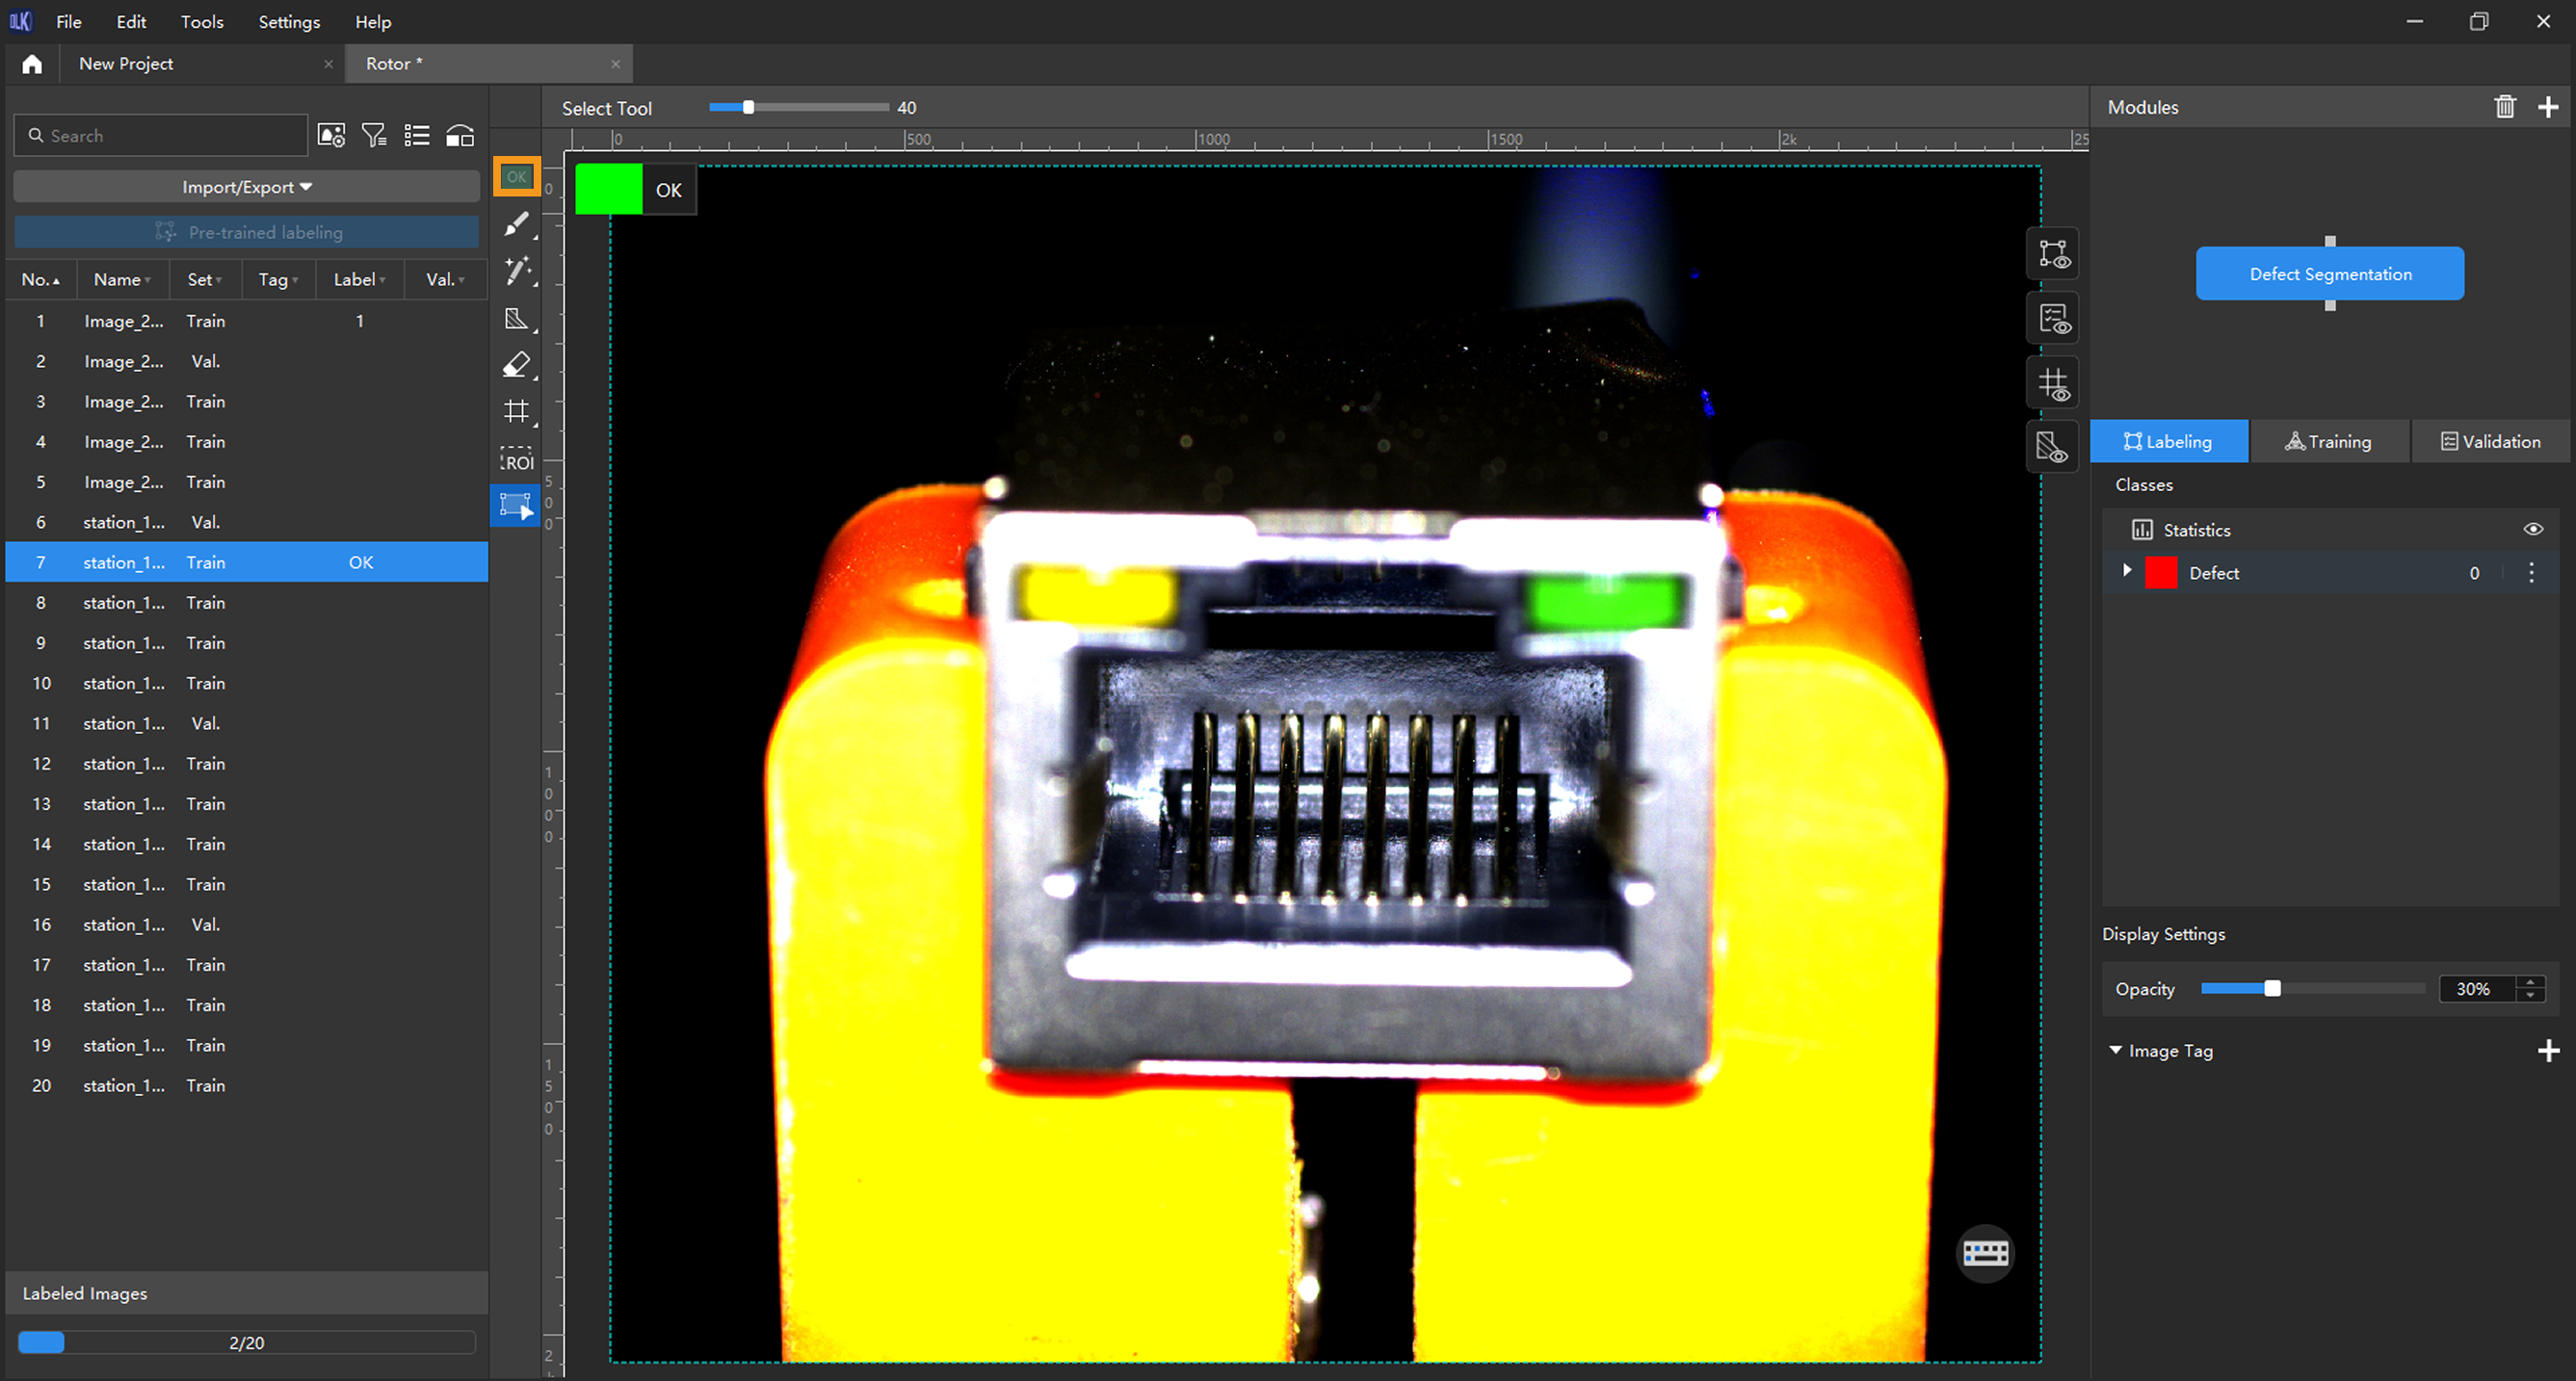Click the list view icon
This screenshot has width=2576, height=1381.
[x=417, y=136]
